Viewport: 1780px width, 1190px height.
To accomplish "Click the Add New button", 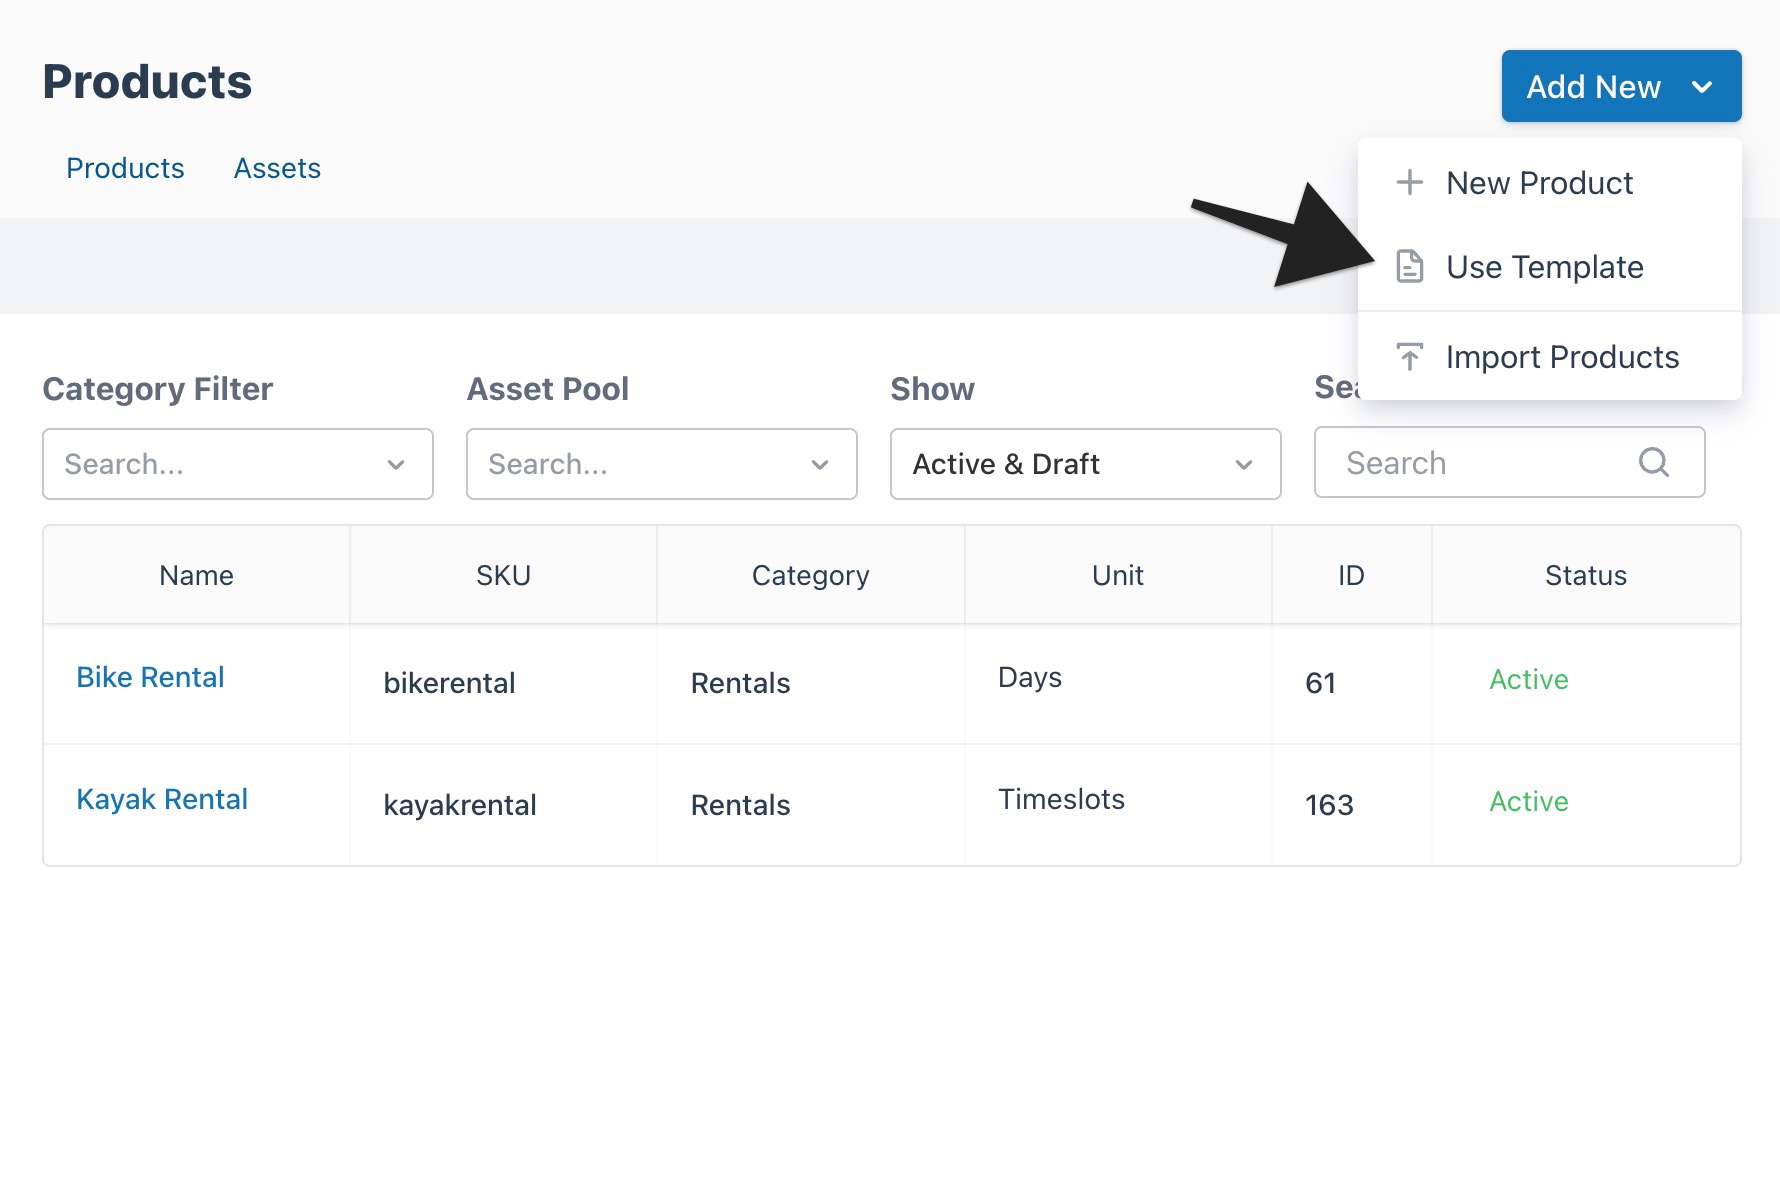I will (x=1621, y=86).
